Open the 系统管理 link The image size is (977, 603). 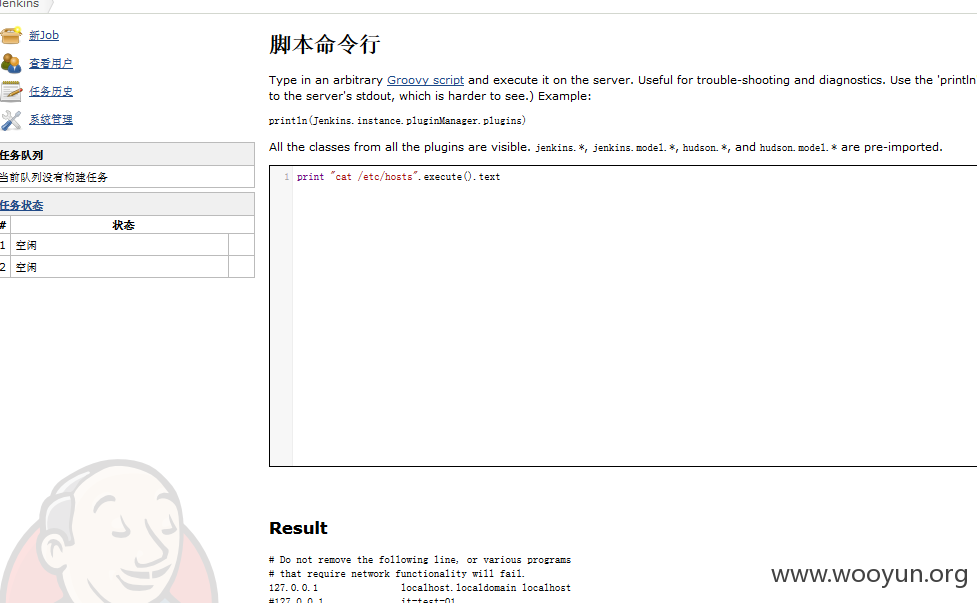50,120
